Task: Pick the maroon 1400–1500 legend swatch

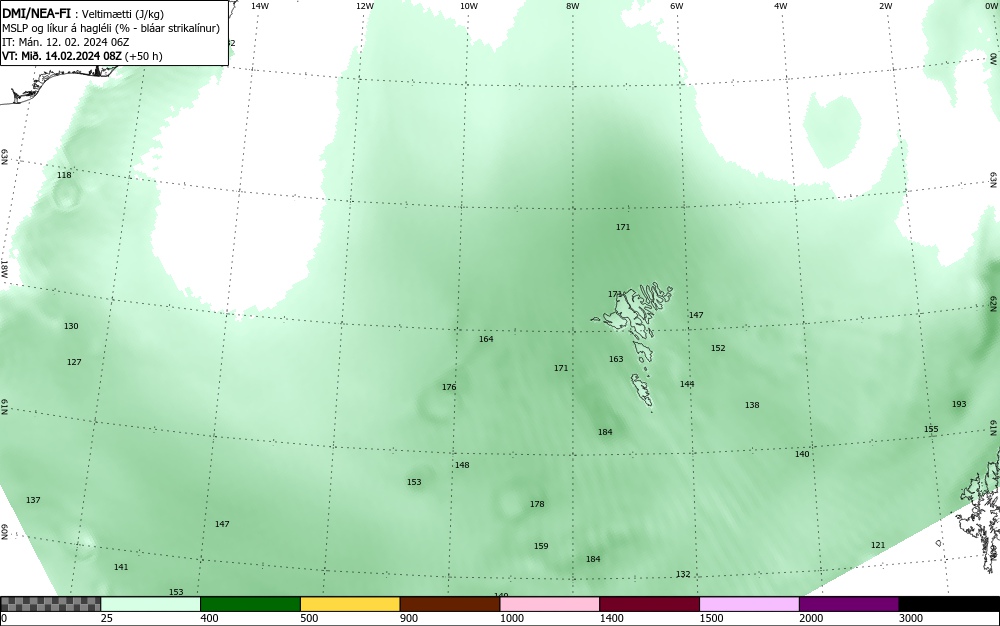Action: [649, 604]
